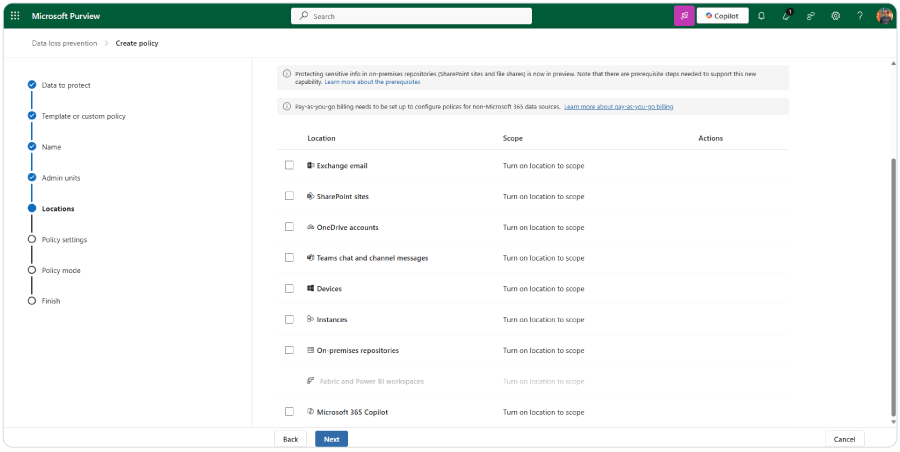Open Learn more about the prerequisites link
This screenshot has height=452, width=900.
(373, 82)
